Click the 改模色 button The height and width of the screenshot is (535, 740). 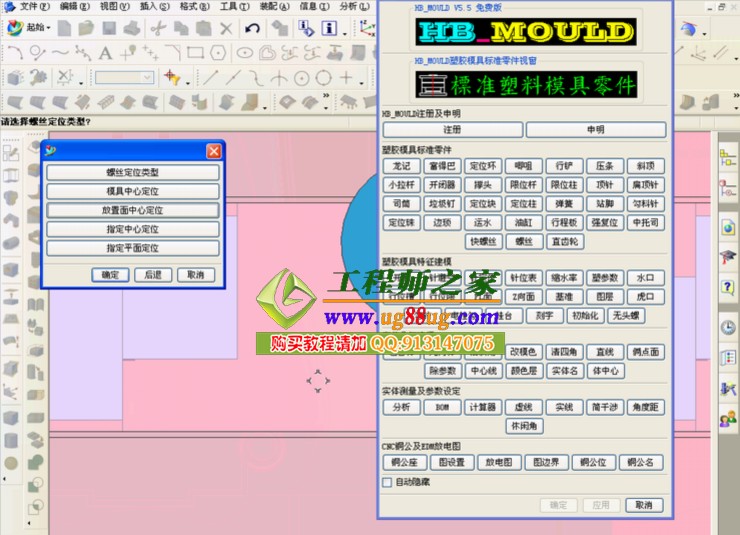pos(524,351)
